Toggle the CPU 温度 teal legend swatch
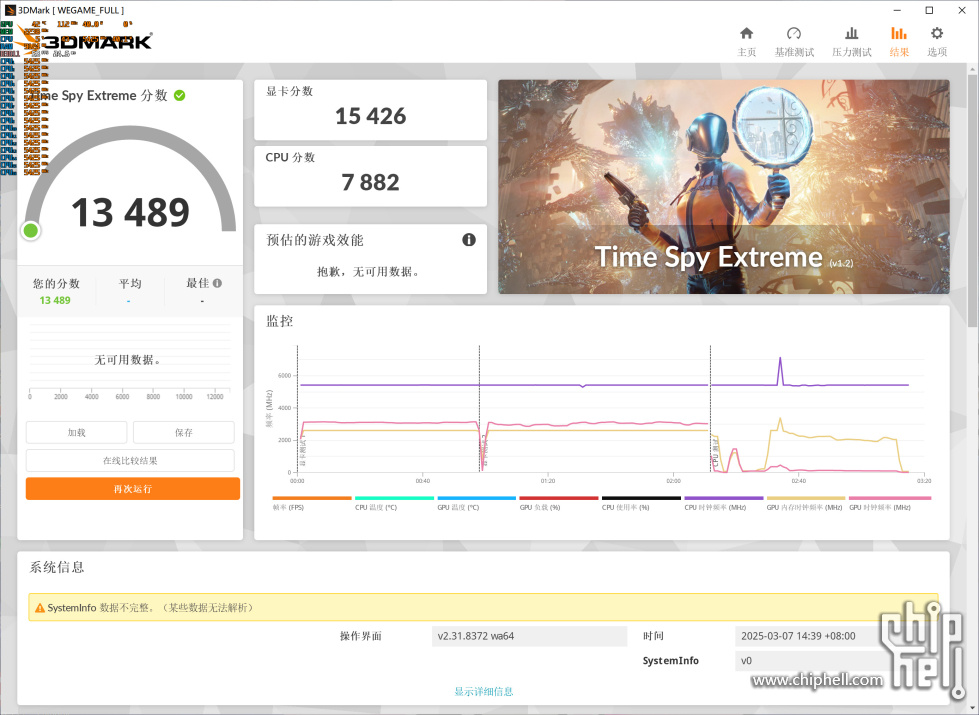 (x=394, y=498)
